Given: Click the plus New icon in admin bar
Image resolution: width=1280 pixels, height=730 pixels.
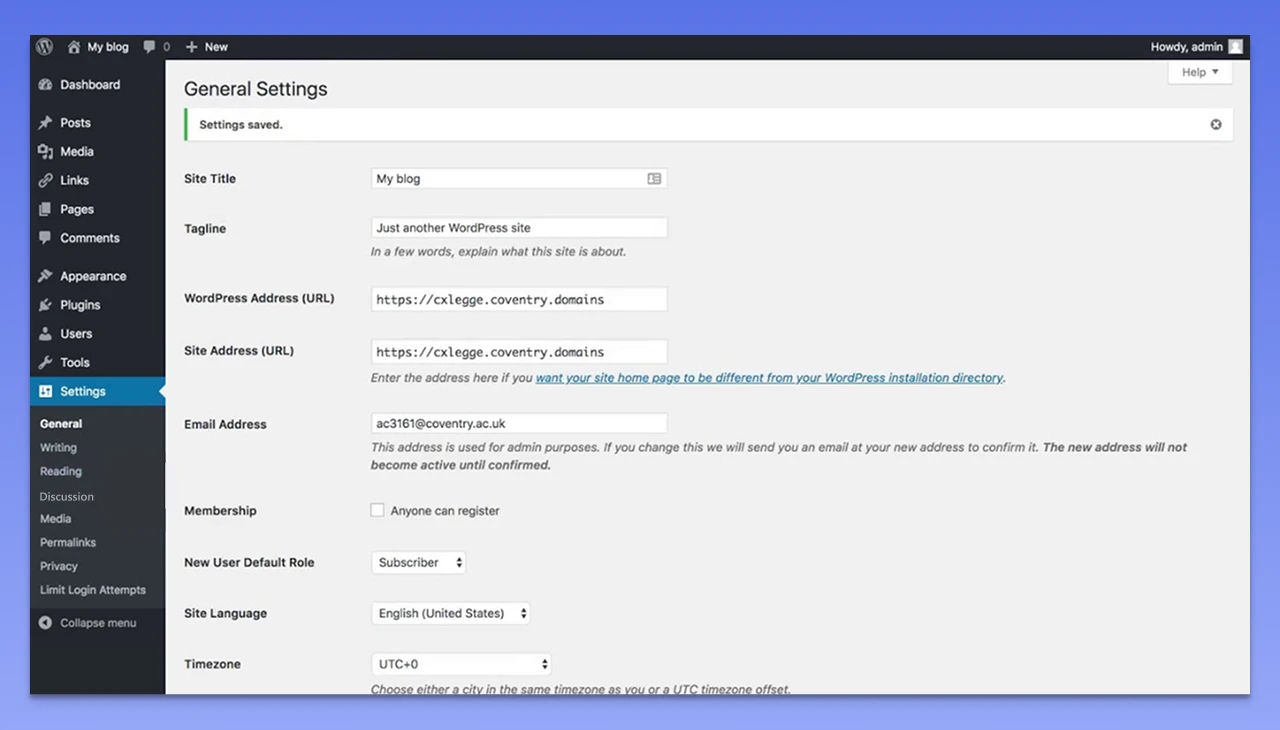Looking at the screenshot, I should (x=192, y=47).
